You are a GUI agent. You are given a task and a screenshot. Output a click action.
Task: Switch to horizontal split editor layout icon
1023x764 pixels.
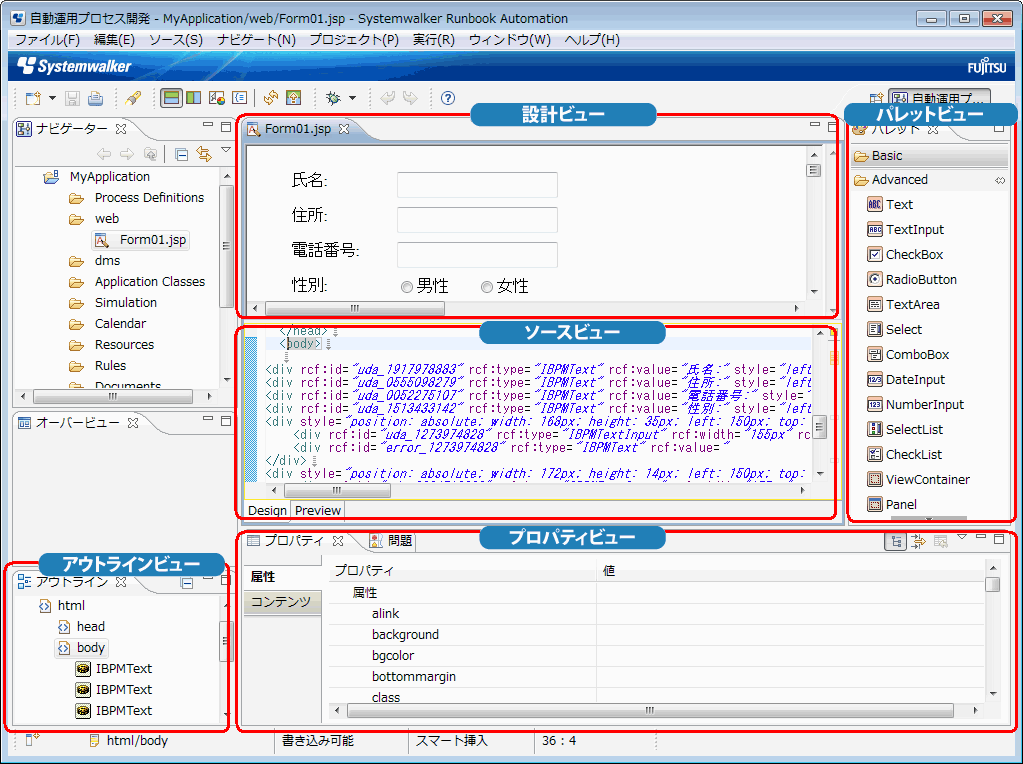click(172, 99)
